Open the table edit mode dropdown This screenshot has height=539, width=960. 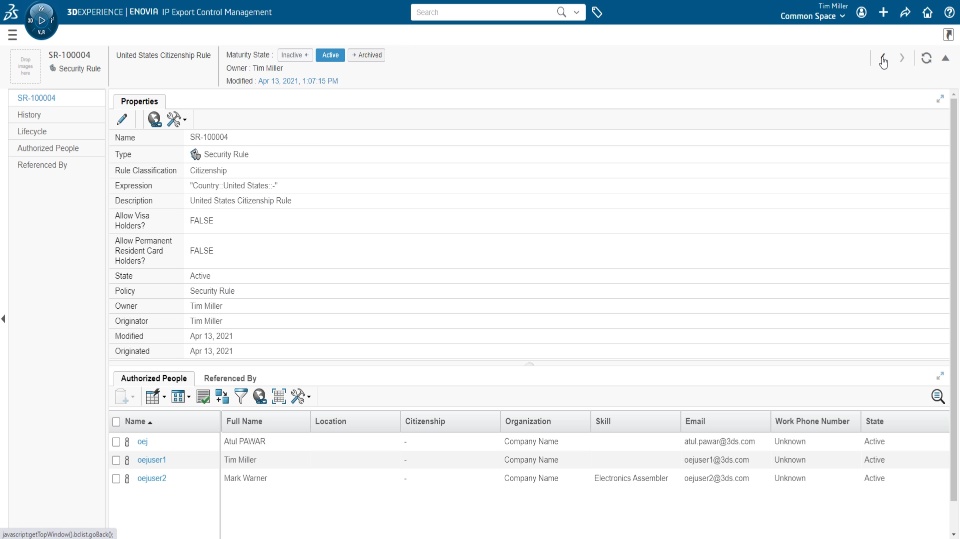156,397
